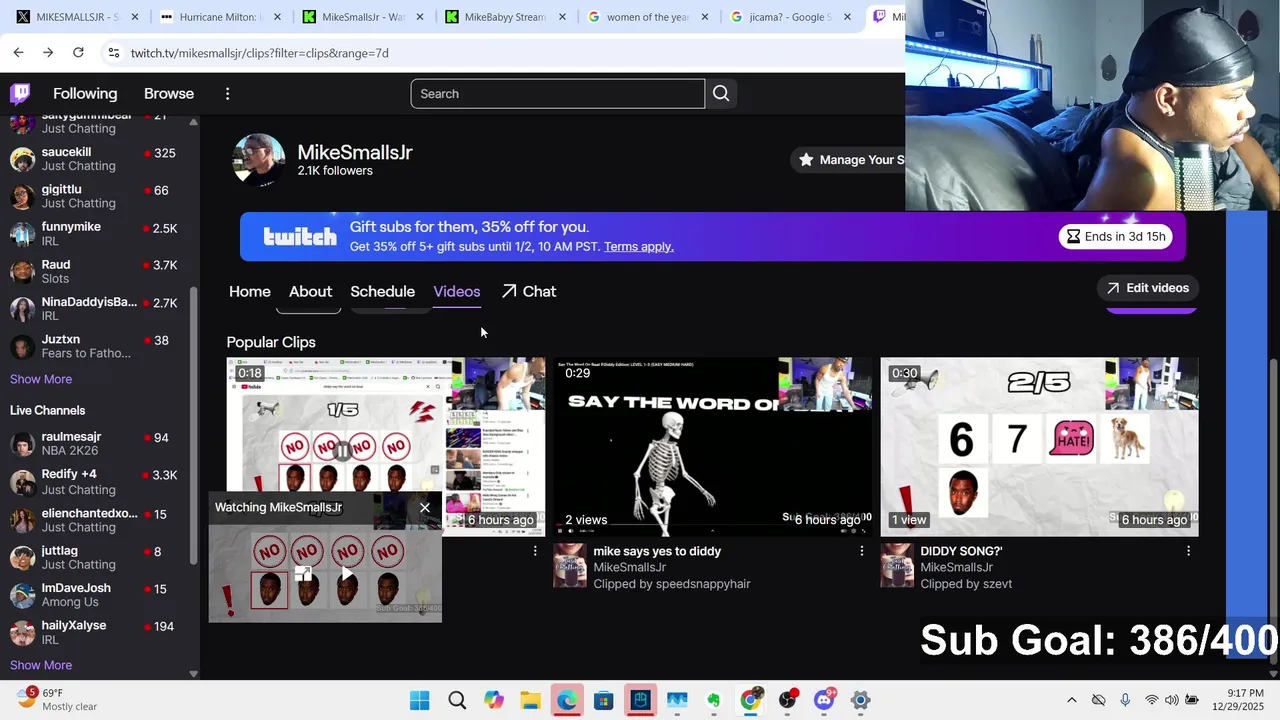This screenshot has height=720, width=1280.
Task: Open taskbar search
Action: (x=457, y=700)
